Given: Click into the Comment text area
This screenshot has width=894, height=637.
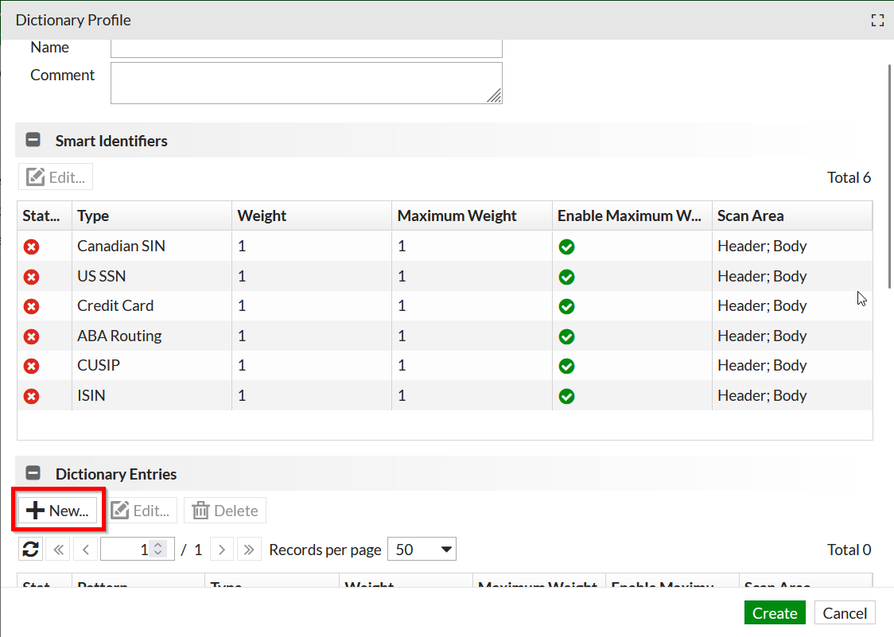Looking at the screenshot, I should 306,83.
